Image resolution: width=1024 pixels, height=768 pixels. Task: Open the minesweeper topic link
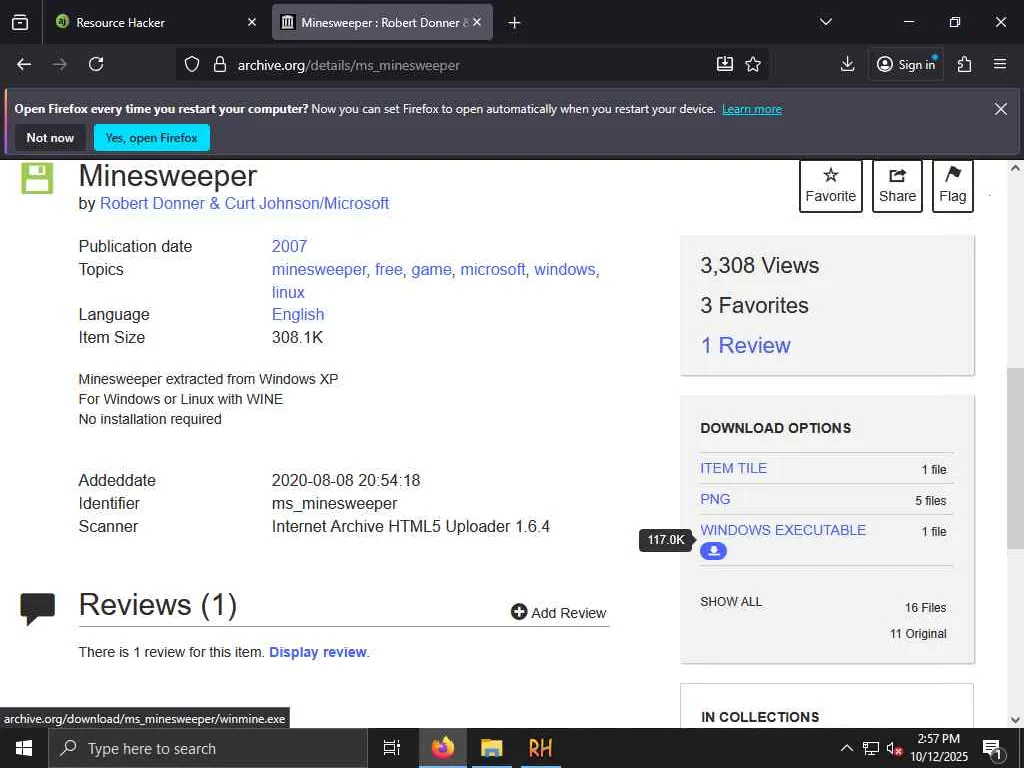click(x=319, y=269)
